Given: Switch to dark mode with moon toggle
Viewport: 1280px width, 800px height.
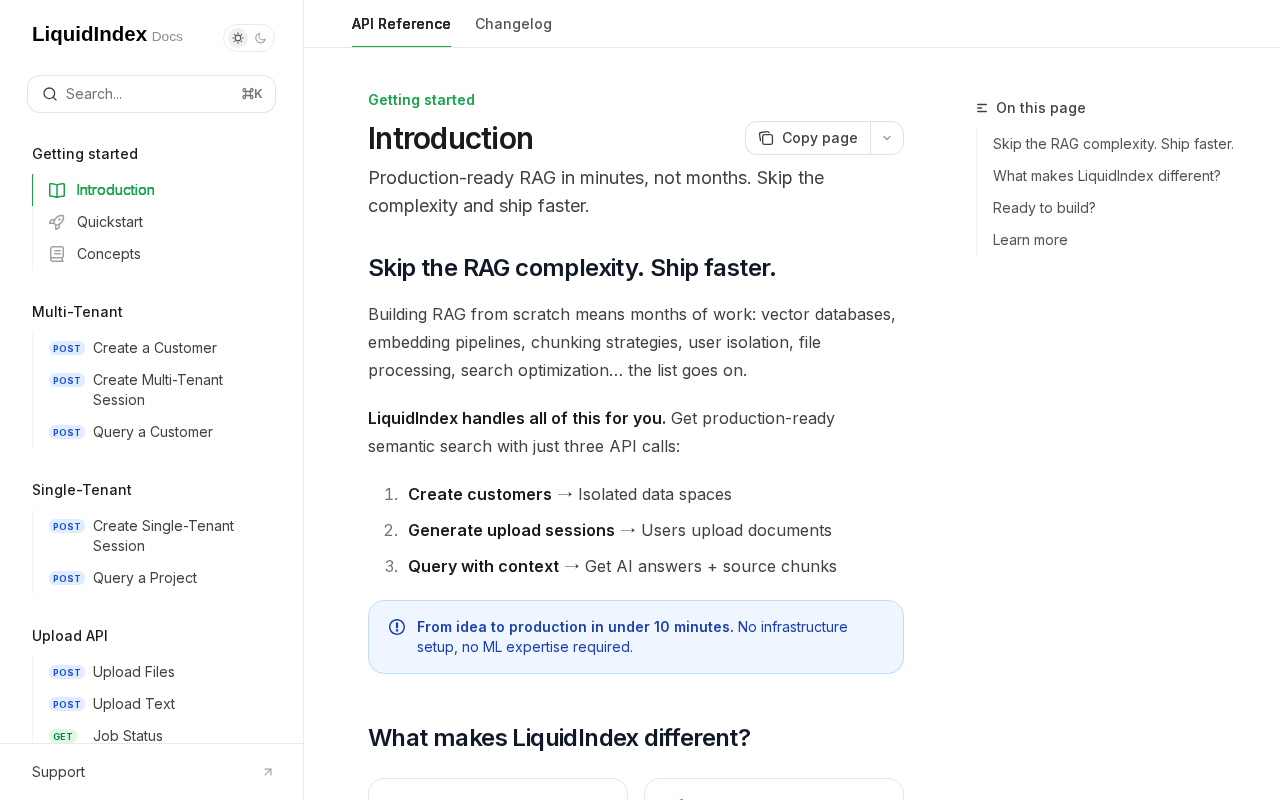Looking at the screenshot, I should click(x=261, y=38).
